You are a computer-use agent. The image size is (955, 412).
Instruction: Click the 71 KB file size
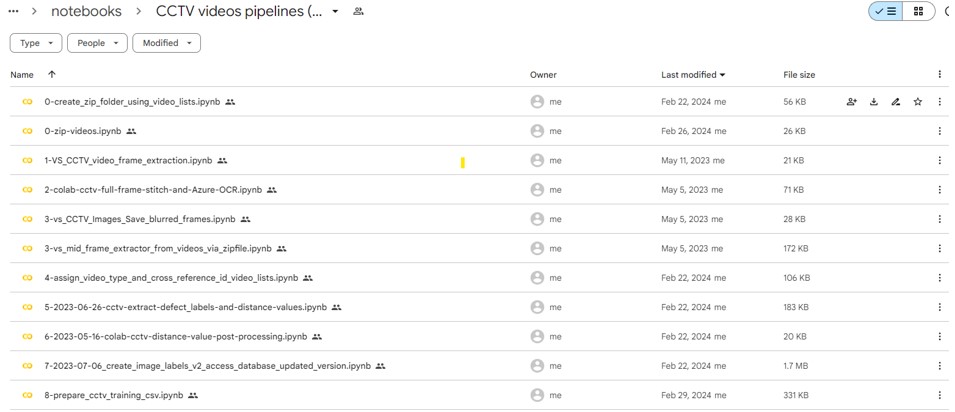click(794, 190)
